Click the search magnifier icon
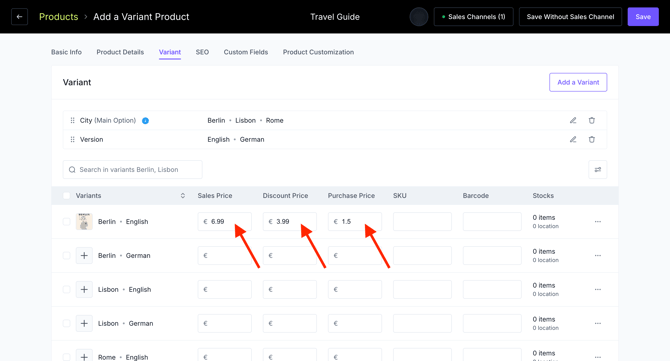 point(72,170)
